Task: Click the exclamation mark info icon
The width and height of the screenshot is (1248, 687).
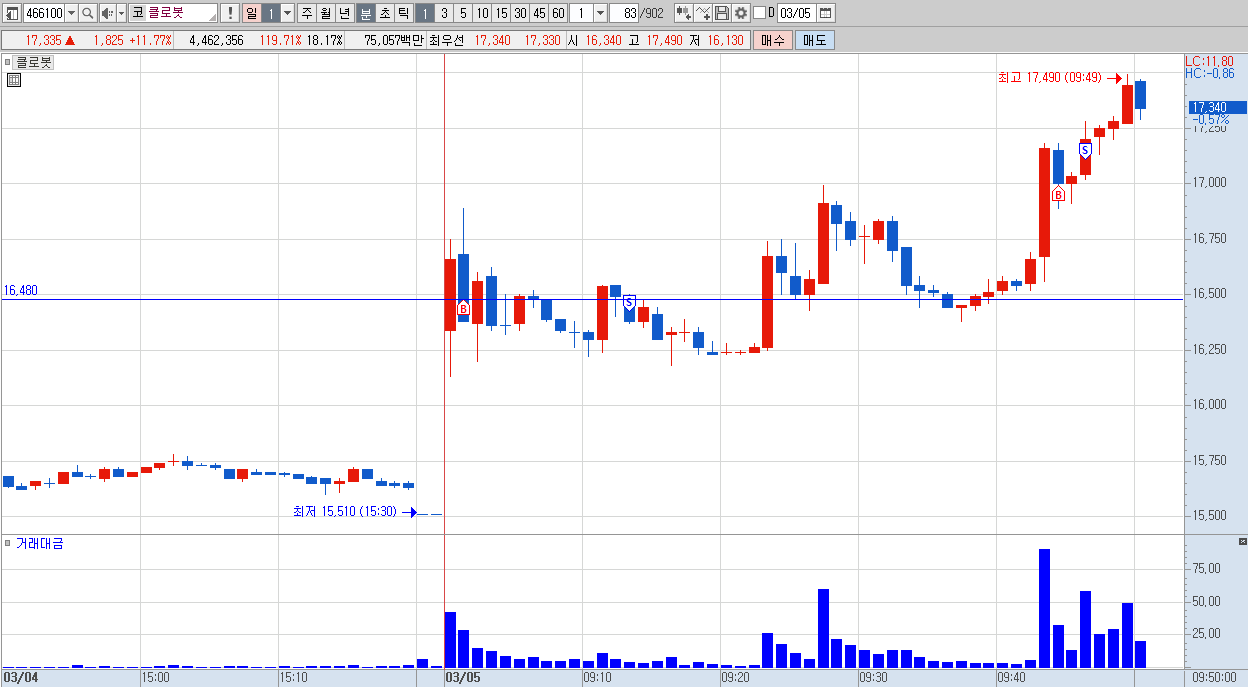Action: (230, 13)
